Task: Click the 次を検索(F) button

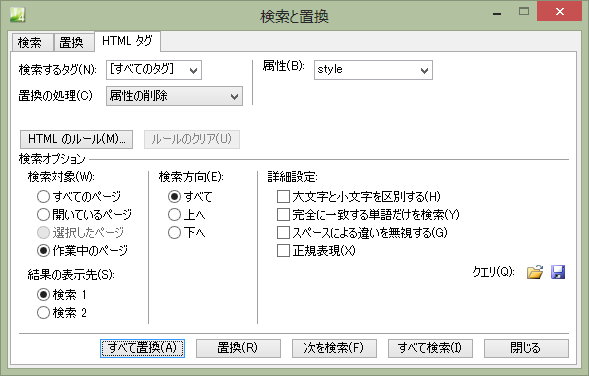Action: click(x=334, y=348)
